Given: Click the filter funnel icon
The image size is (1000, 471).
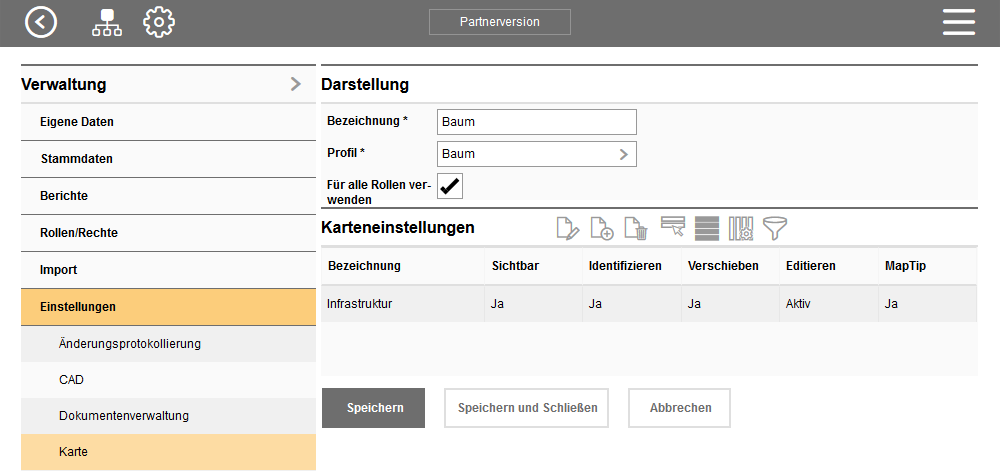Looking at the screenshot, I should (x=775, y=228).
